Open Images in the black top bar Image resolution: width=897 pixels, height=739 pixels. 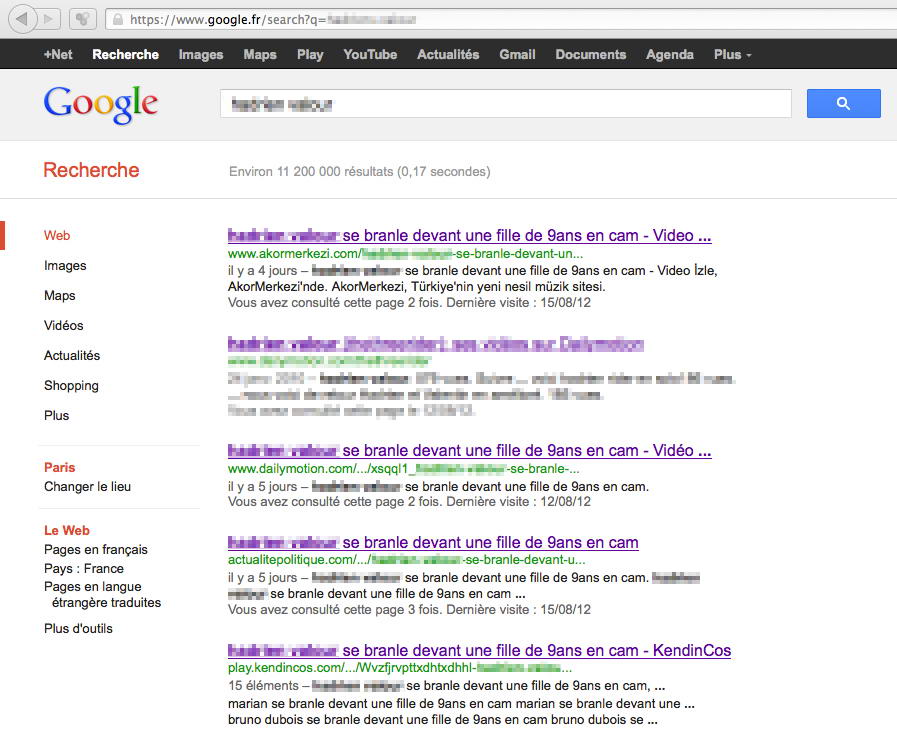[201, 54]
